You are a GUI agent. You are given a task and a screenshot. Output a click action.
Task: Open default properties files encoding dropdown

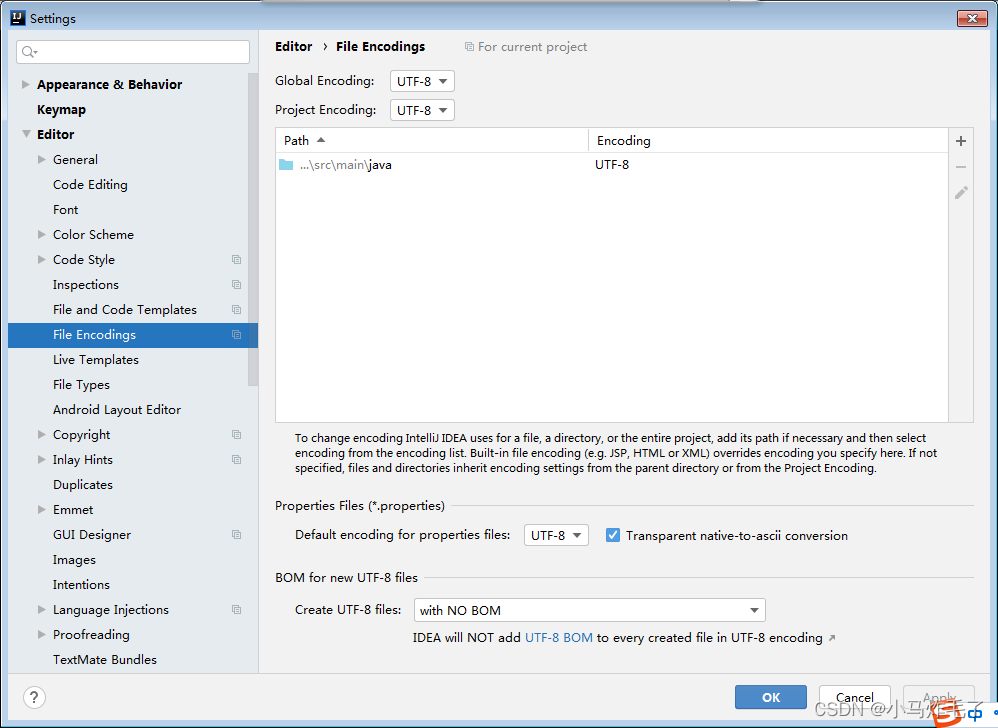point(556,535)
